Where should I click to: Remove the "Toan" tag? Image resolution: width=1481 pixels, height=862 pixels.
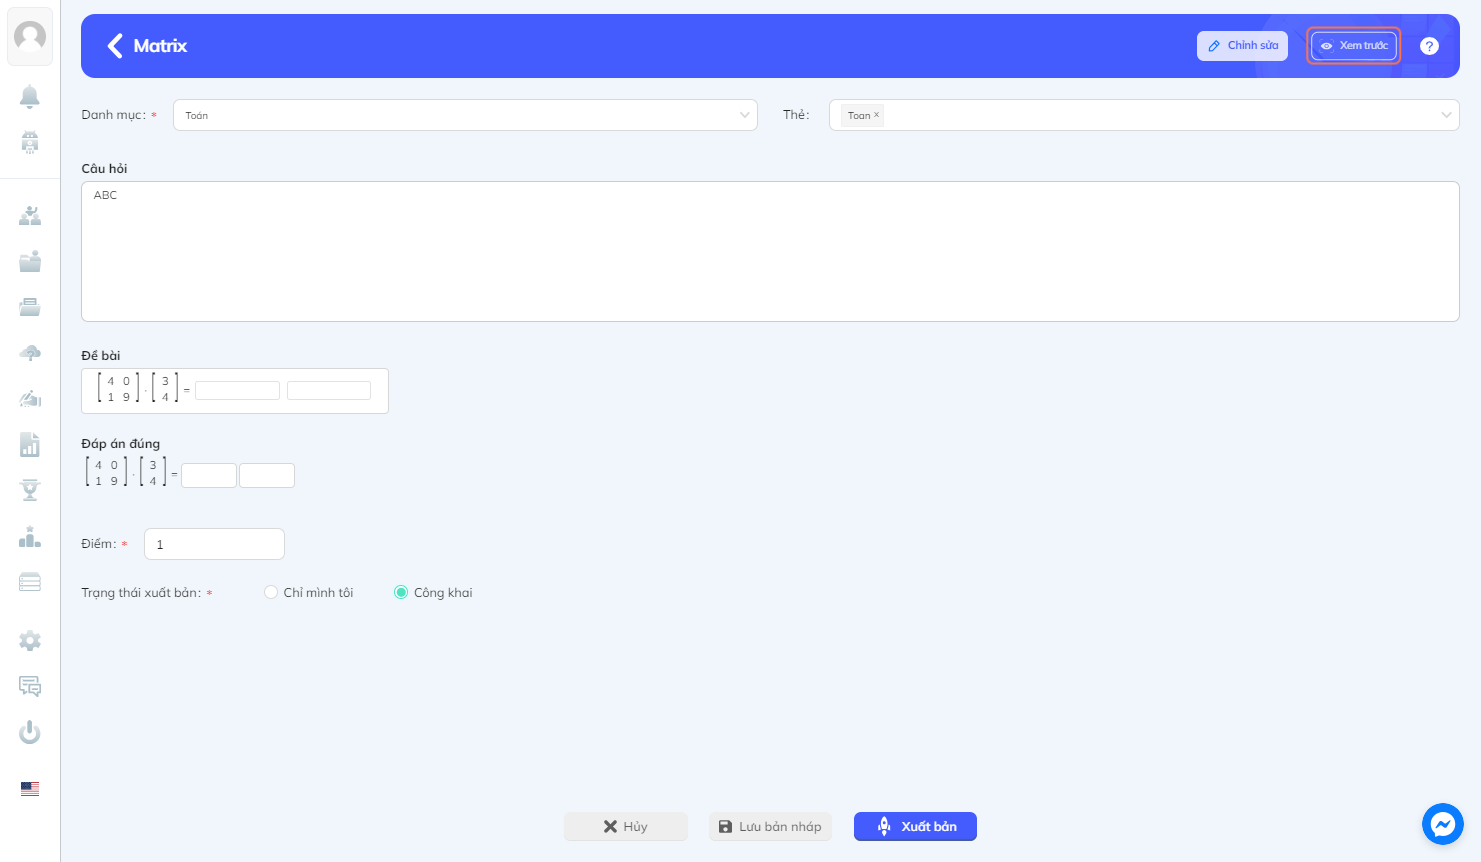(x=877, y=115)
